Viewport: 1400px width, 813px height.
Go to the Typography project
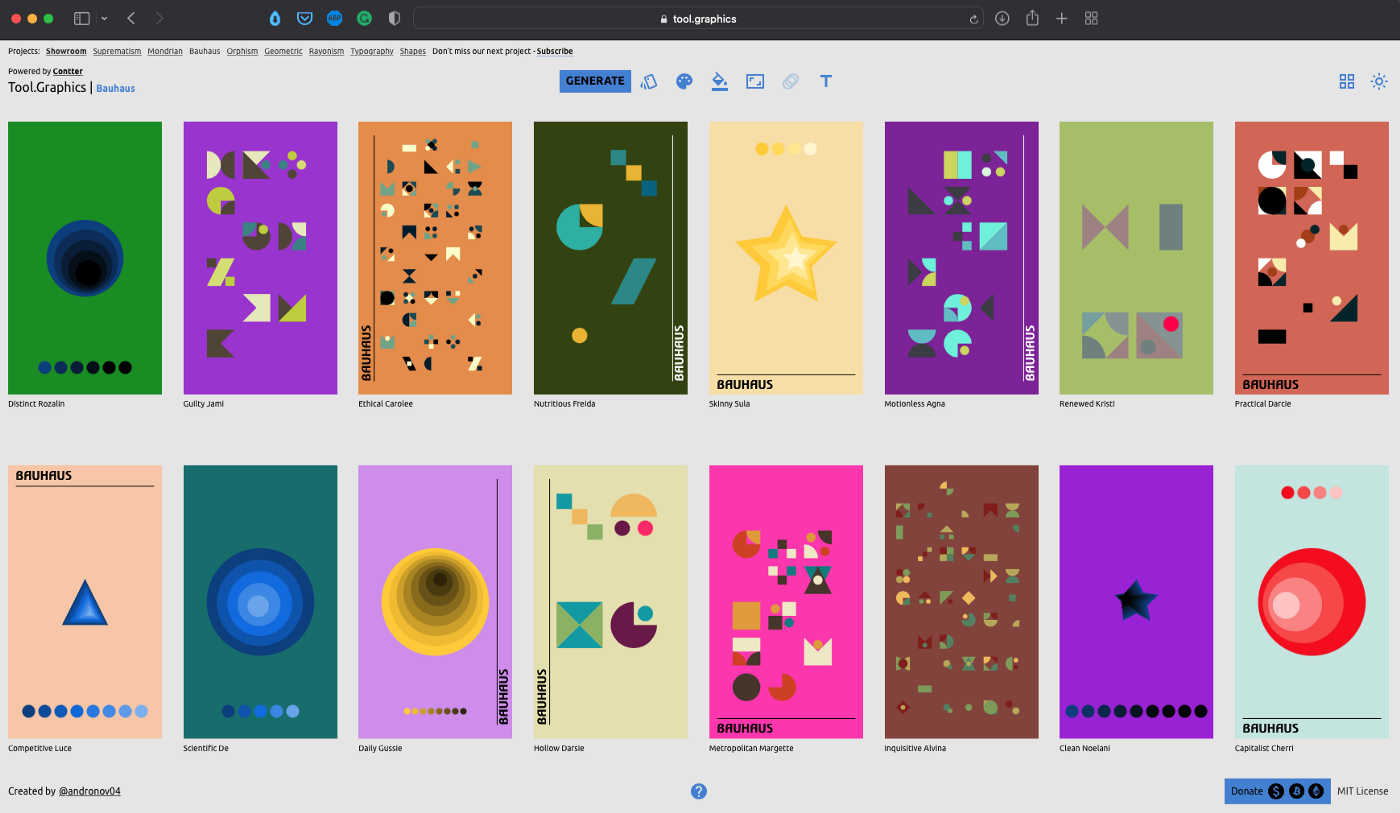pos(371,51)
